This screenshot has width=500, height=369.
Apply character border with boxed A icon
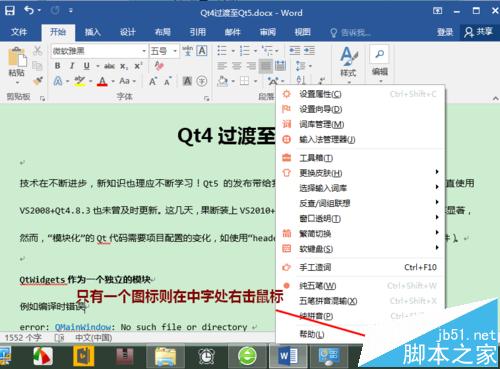pyautogui.click(x=202, y=51)
